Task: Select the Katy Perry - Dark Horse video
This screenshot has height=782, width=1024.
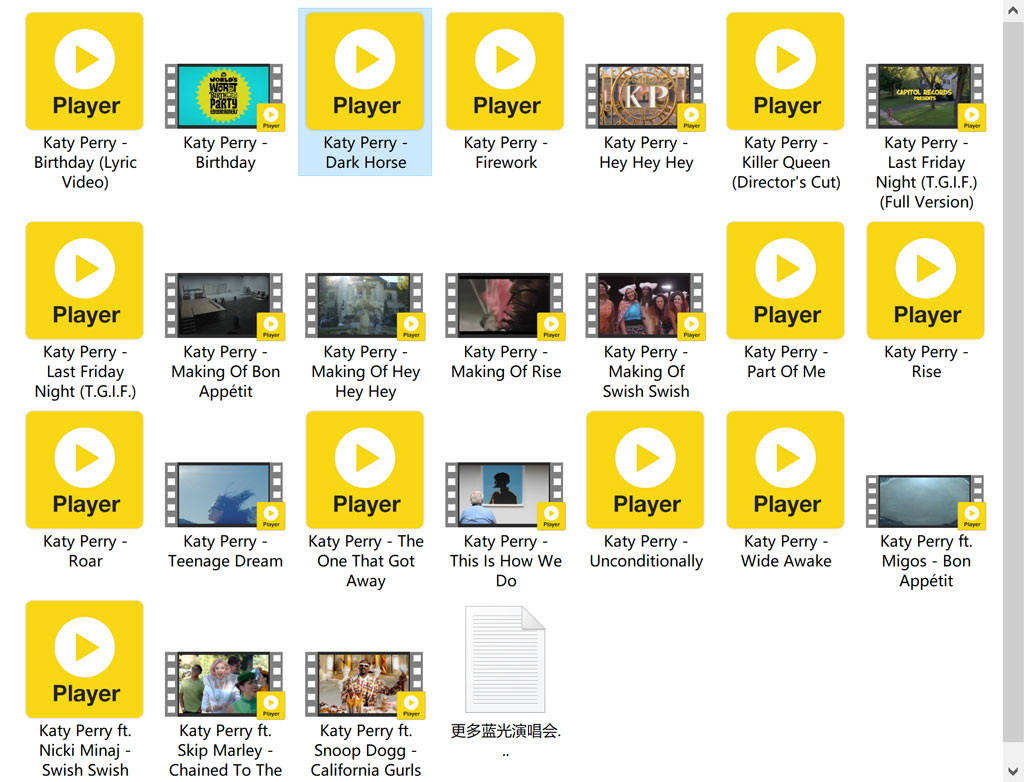Action: coord(365,72)
